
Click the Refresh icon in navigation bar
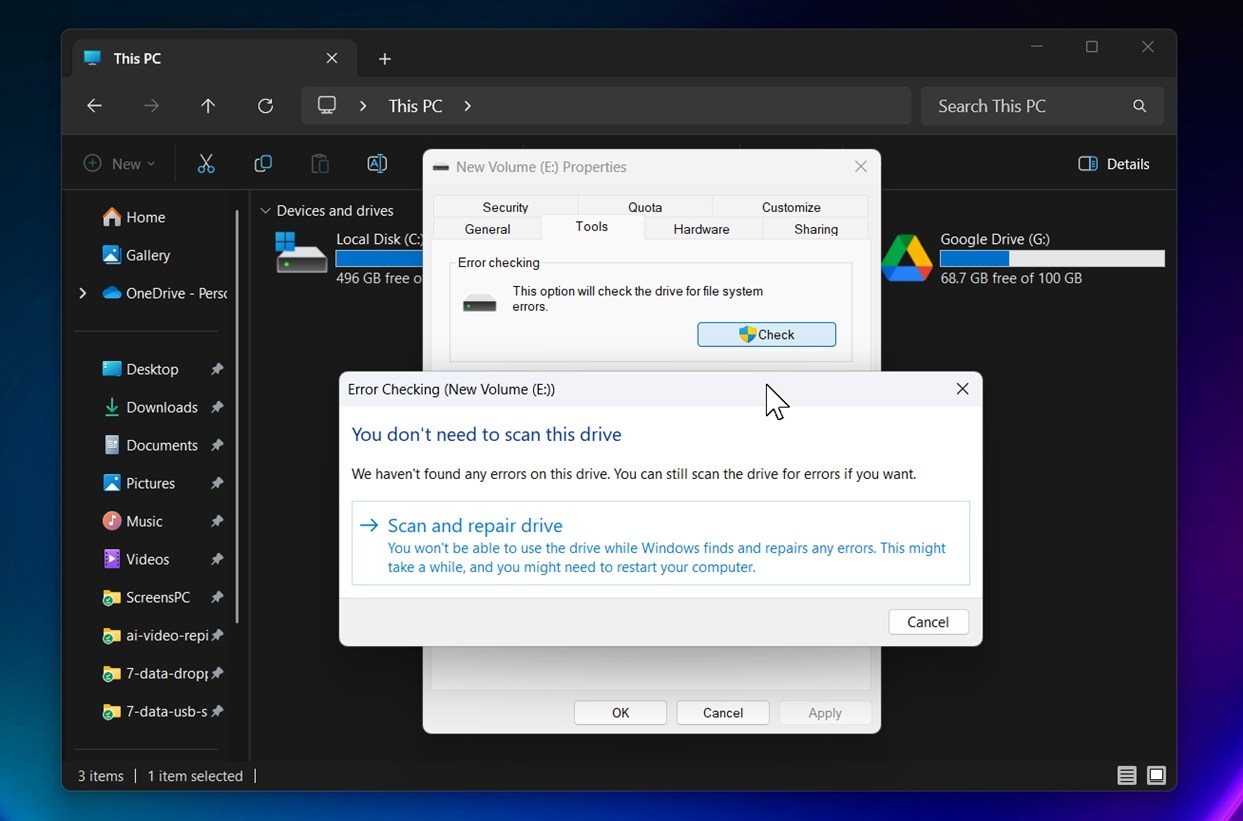pyautogui.click(x=265, y=106)
